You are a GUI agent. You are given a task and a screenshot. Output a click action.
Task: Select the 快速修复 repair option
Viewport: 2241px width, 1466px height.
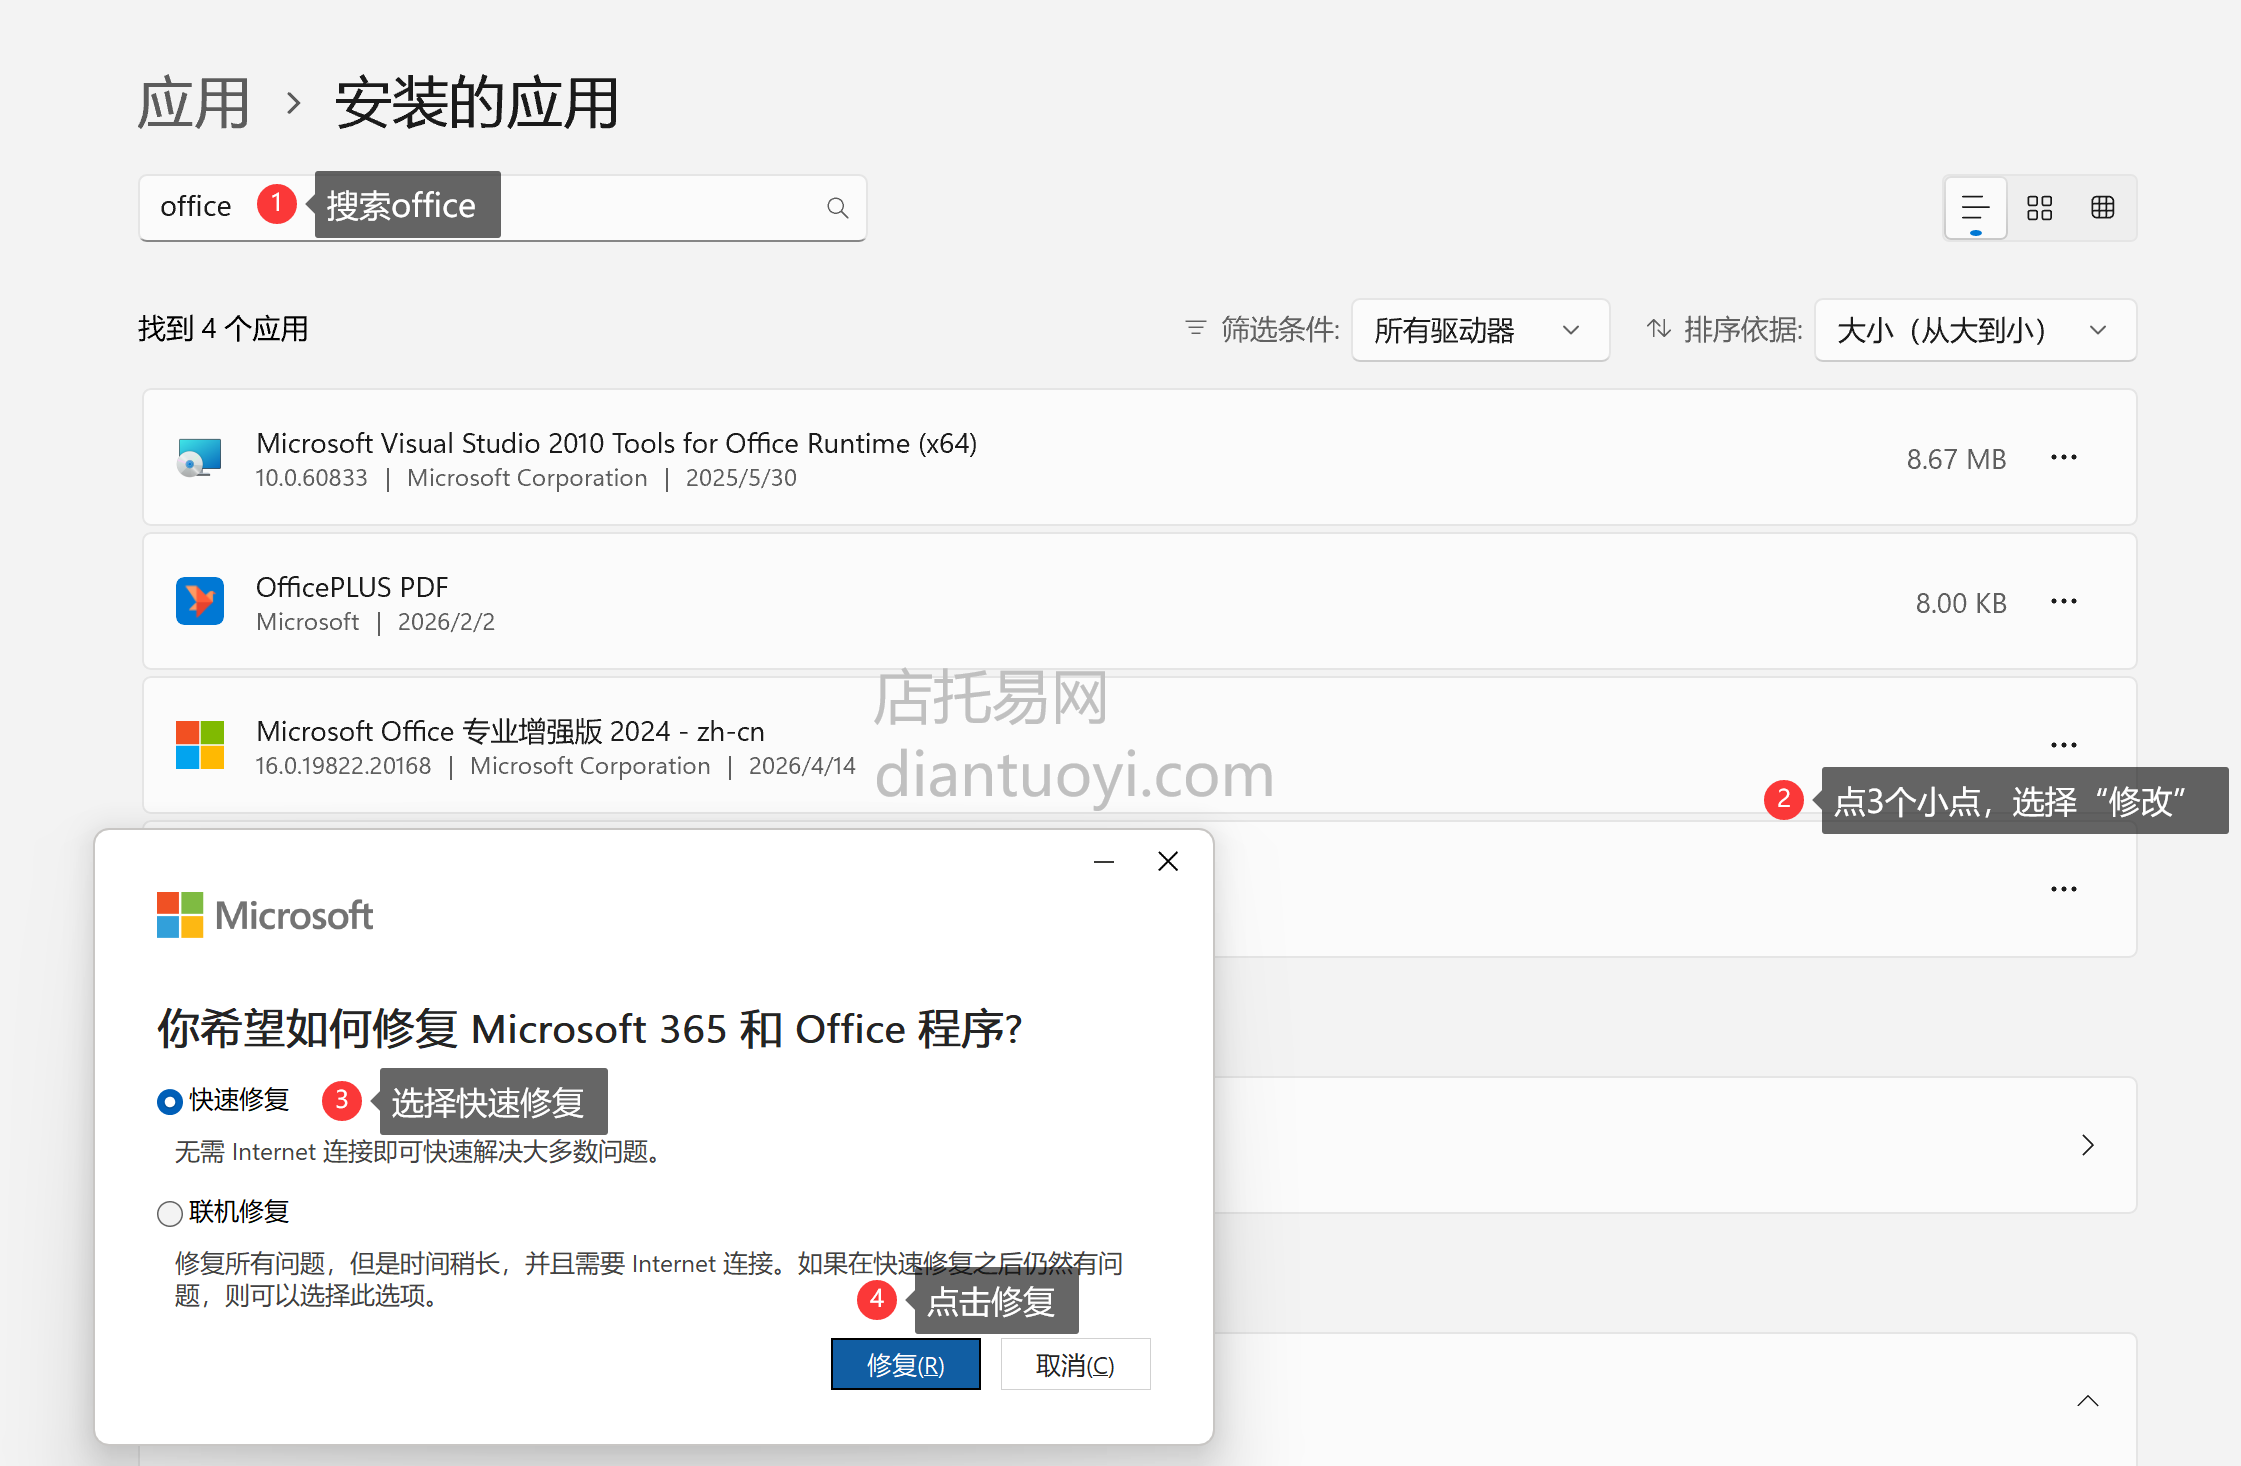tap(169, 1101)
